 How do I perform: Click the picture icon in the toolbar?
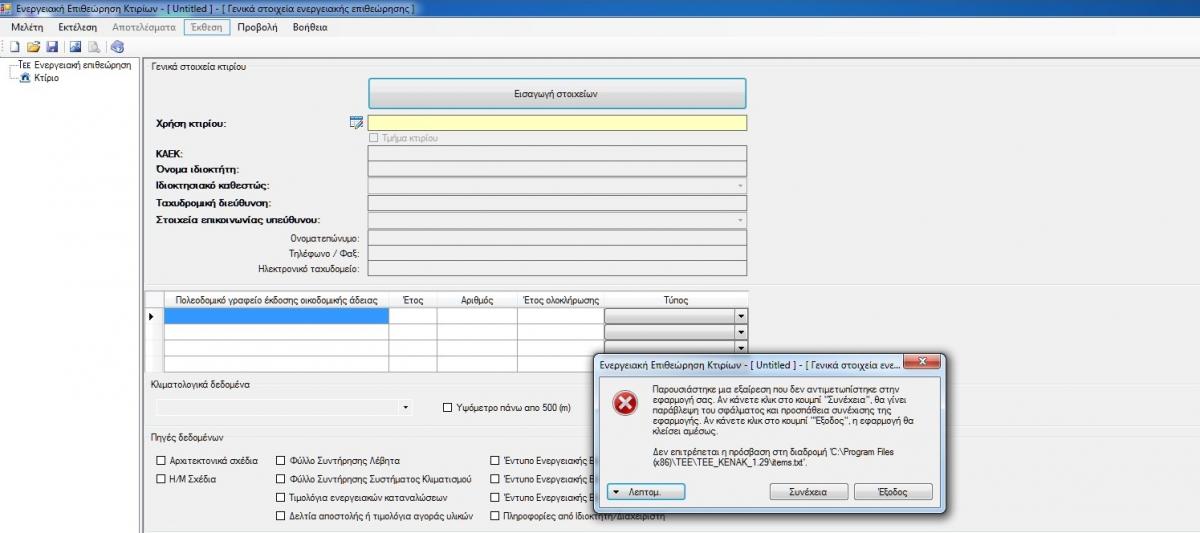click(x=75, y=47)
